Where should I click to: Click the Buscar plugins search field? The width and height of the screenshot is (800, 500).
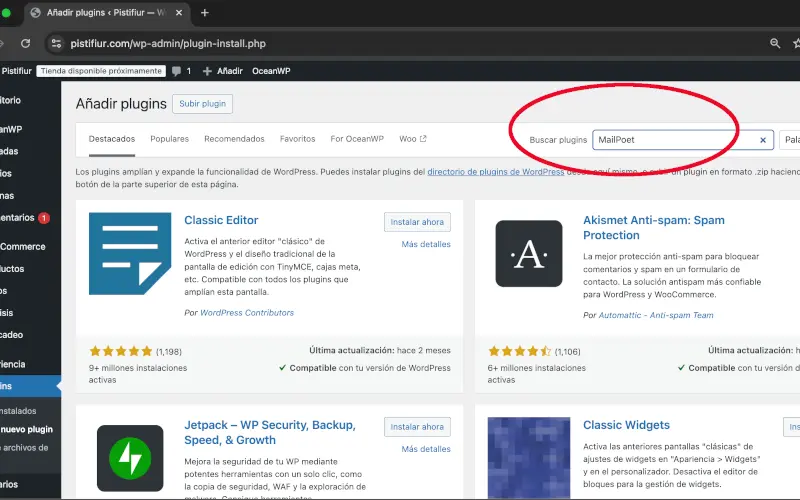pyautogui.click(x=683, y=140)
